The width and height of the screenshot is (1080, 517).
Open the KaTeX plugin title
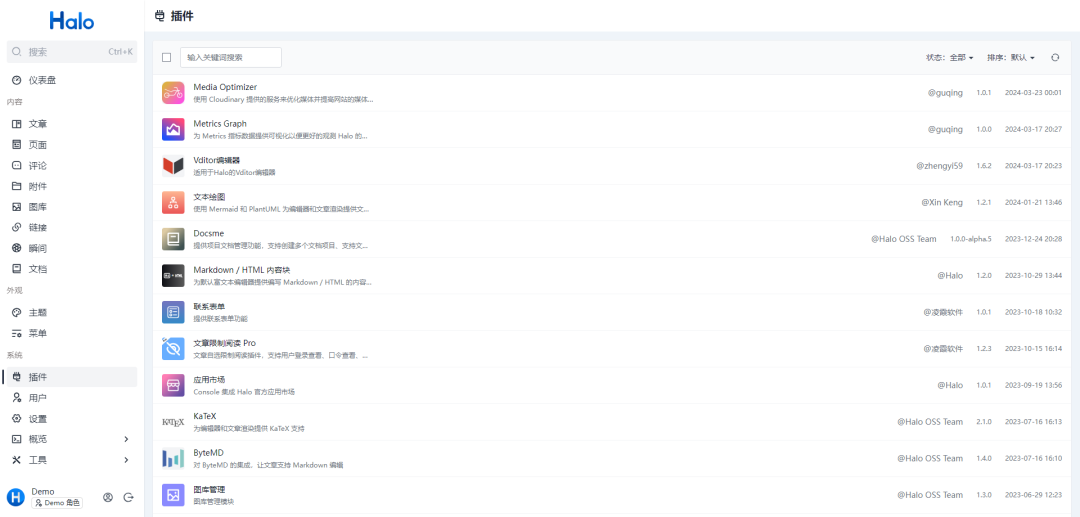[x=205, y=416]
